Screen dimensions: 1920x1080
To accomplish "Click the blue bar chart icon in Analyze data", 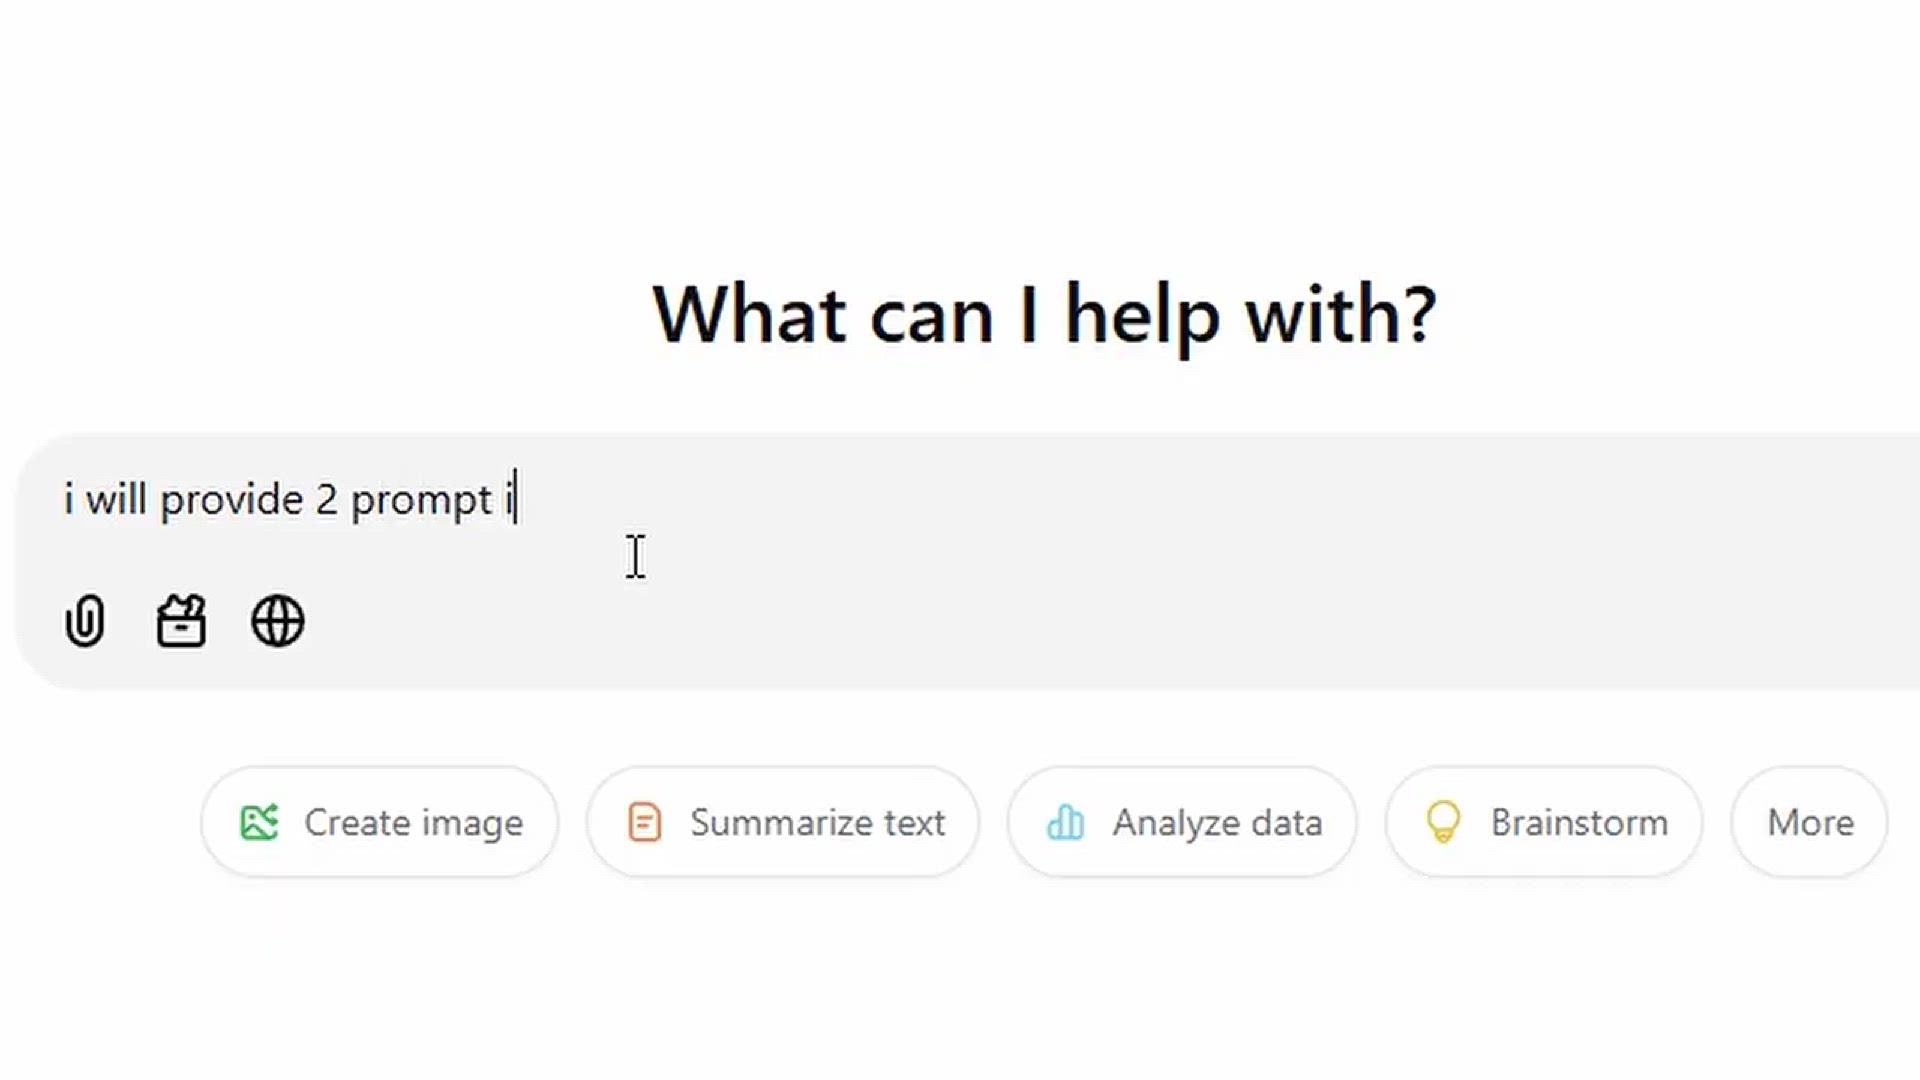I will pyautogui.click(x=1065, y=822).
